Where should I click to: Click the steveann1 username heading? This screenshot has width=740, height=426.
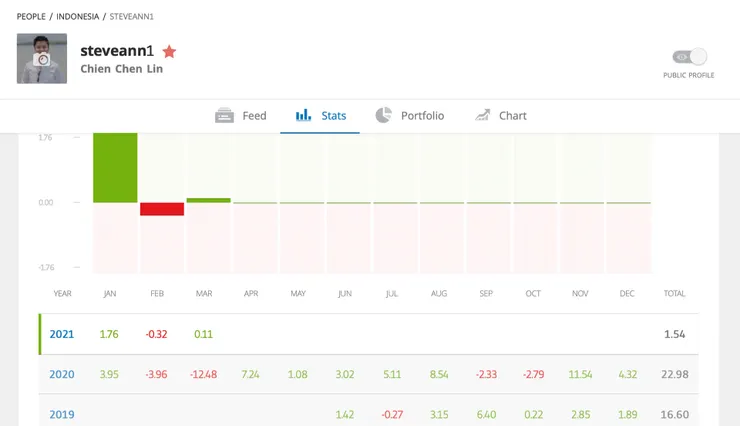pyautogui.click(x=117, y=51)
